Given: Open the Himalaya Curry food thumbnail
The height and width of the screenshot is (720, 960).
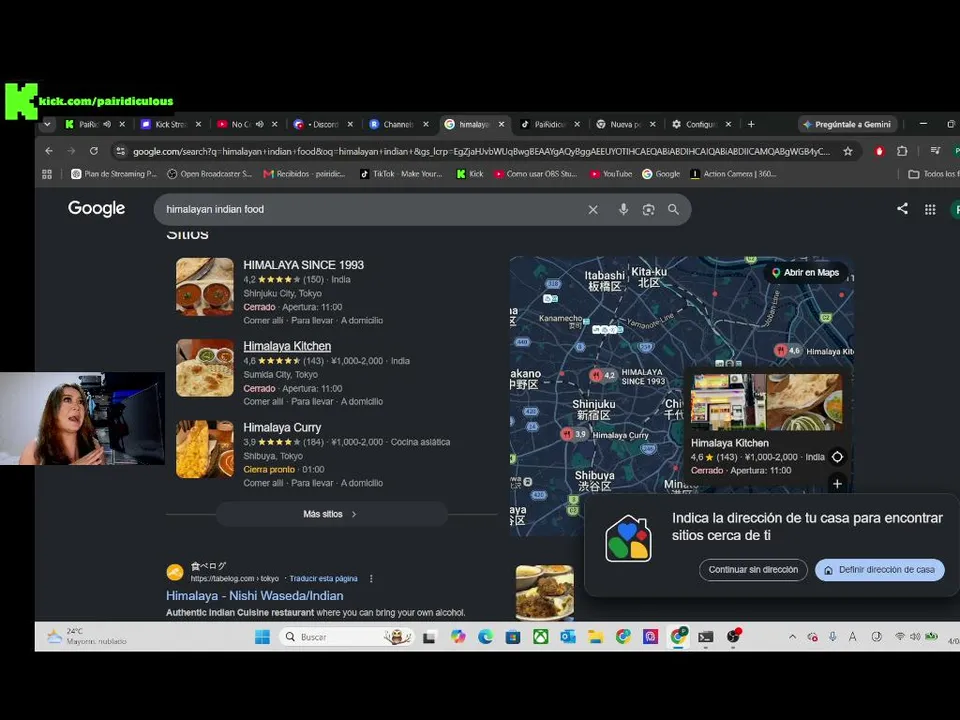Looking at the screenshot, I should 204,449.
